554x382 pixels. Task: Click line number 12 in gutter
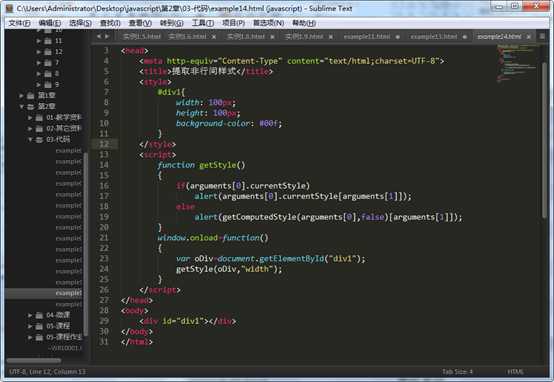(104, 144)
